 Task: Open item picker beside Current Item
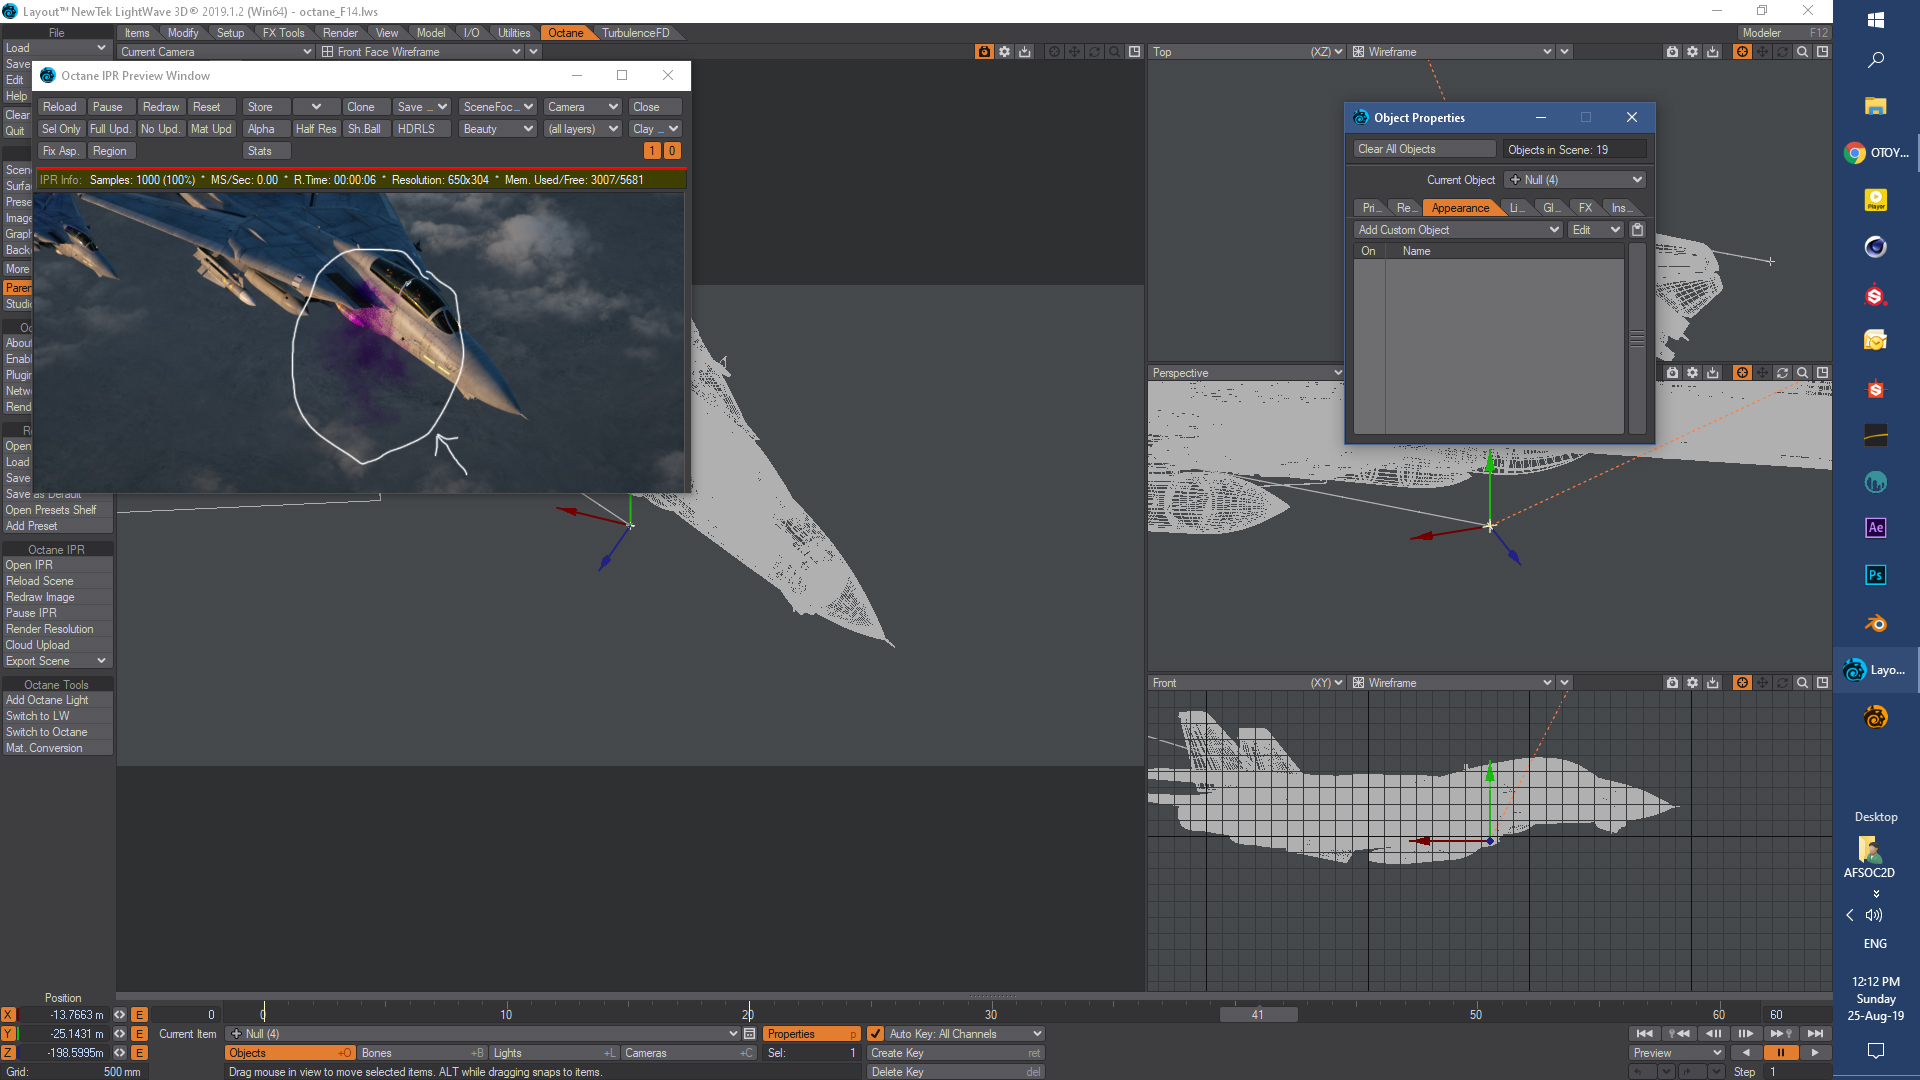(749, 1034)
